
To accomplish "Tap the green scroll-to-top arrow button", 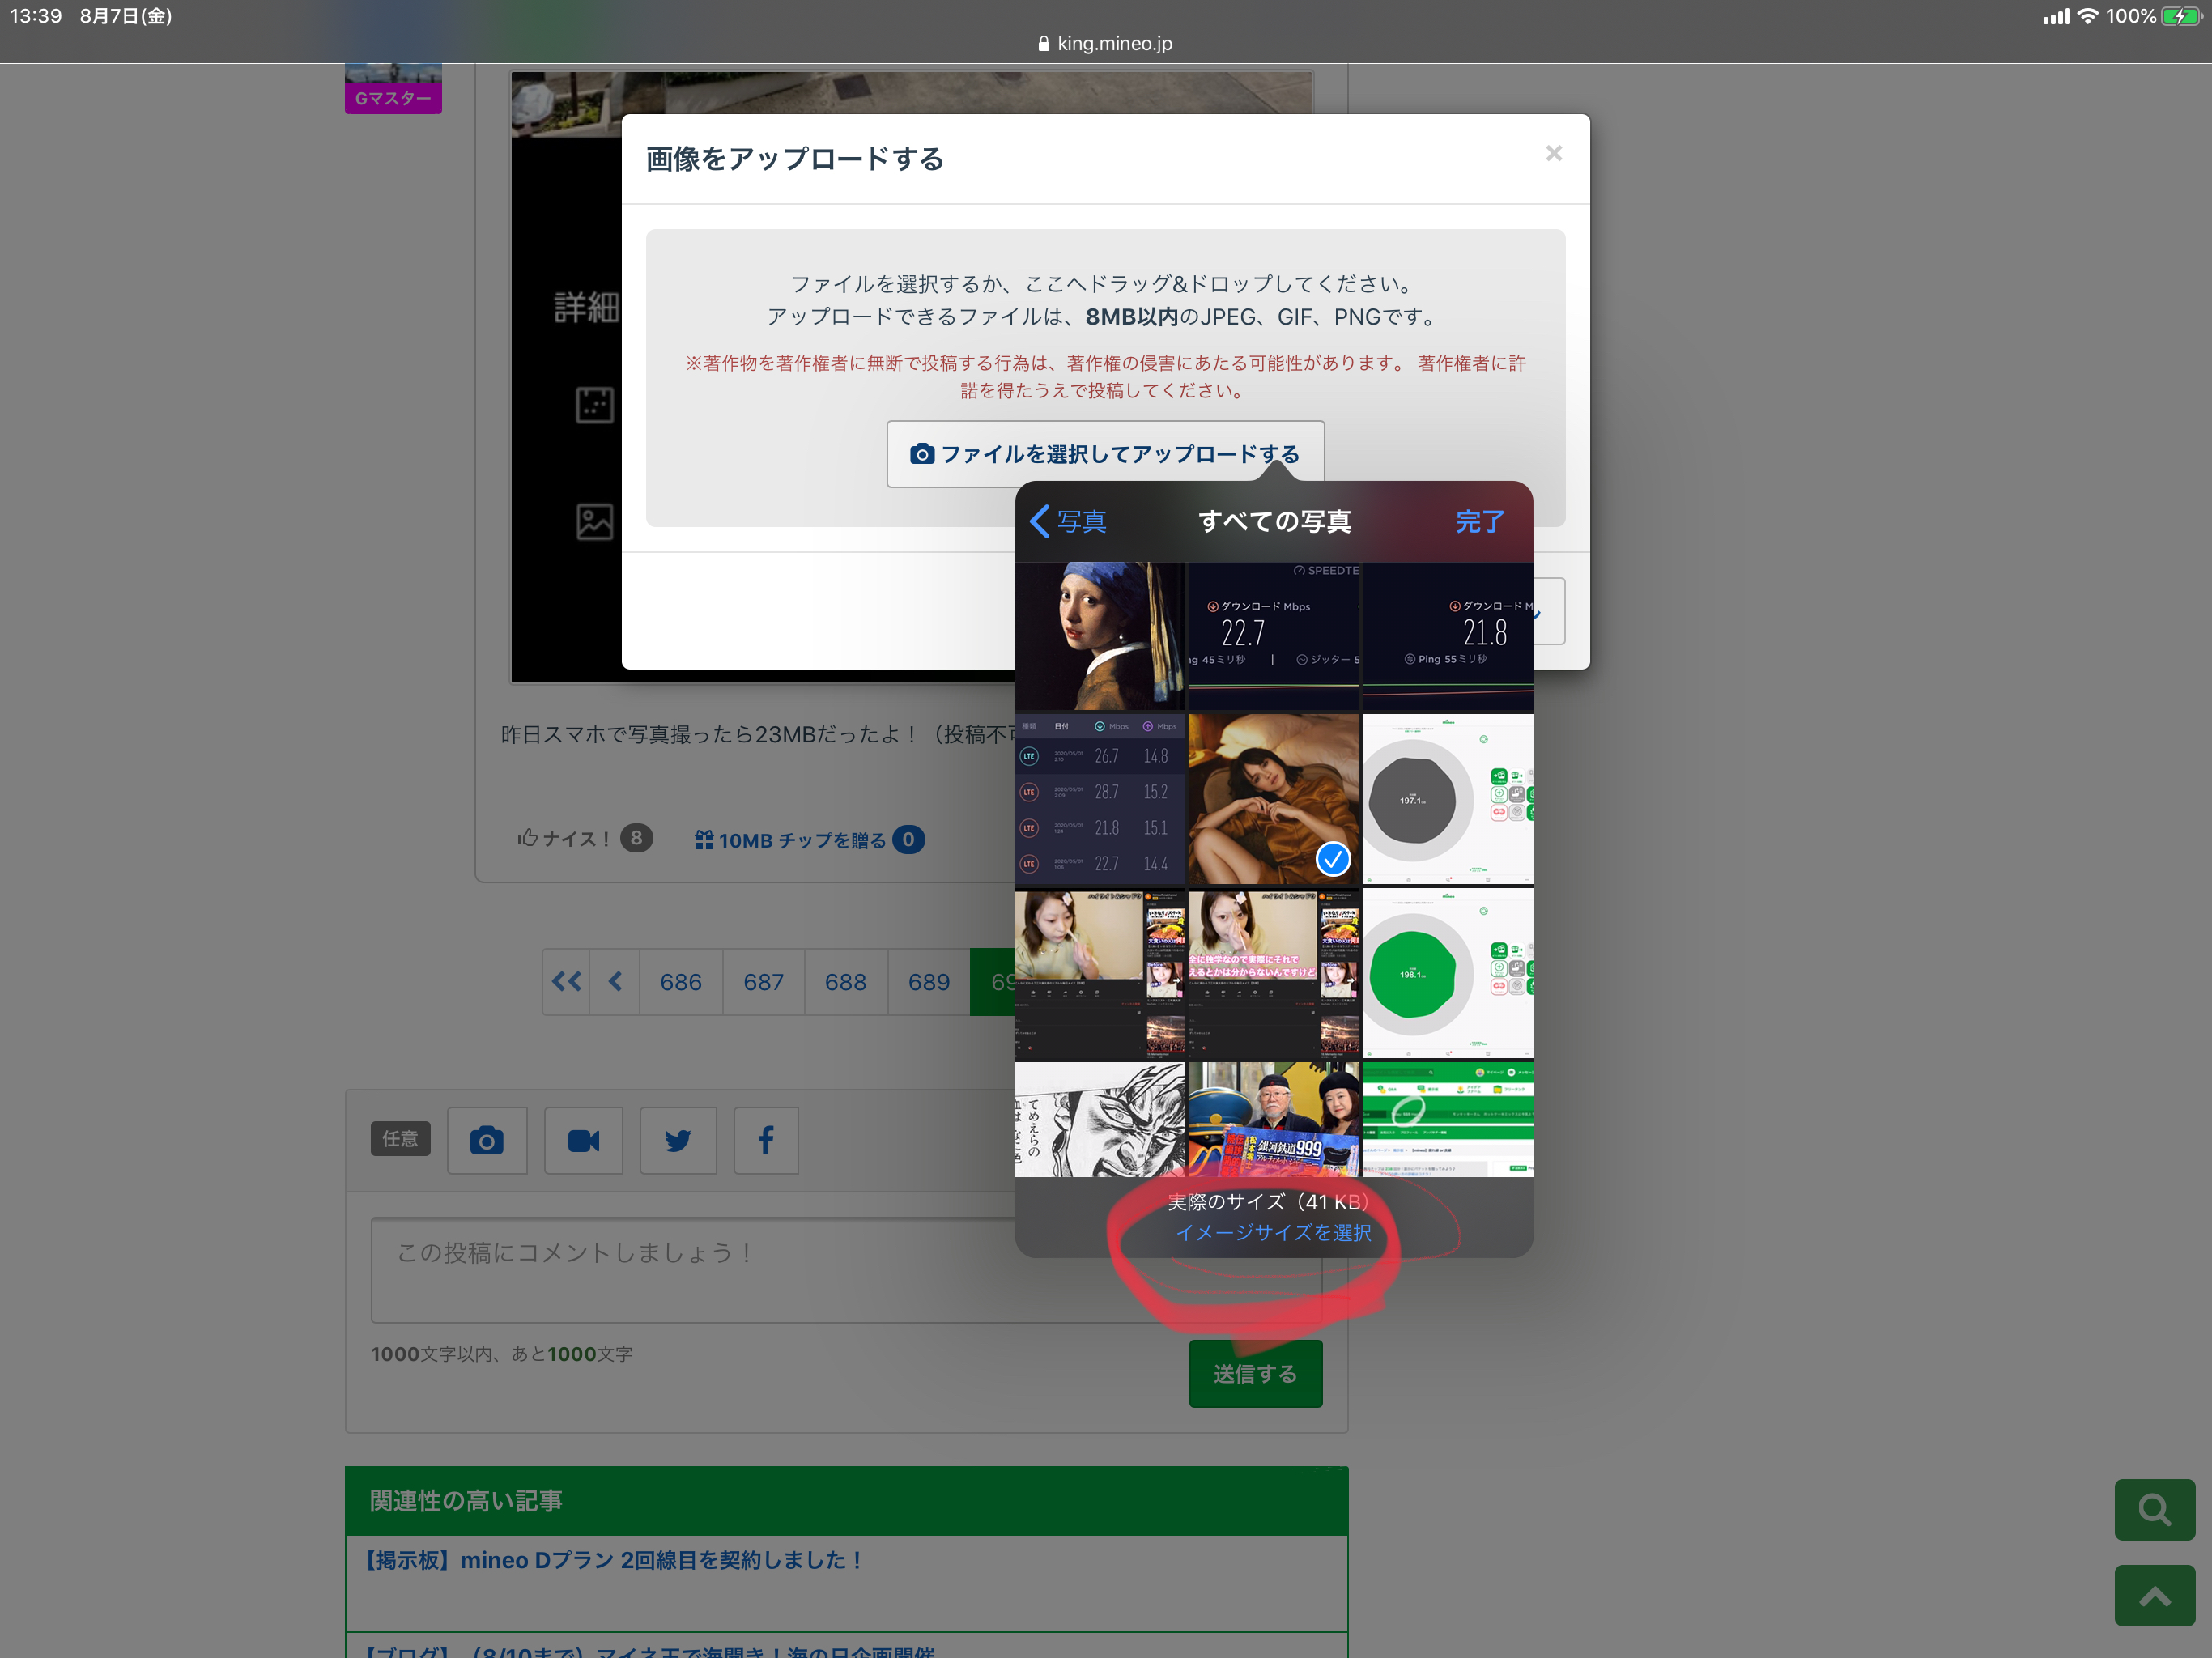I will point(2154,1596).
